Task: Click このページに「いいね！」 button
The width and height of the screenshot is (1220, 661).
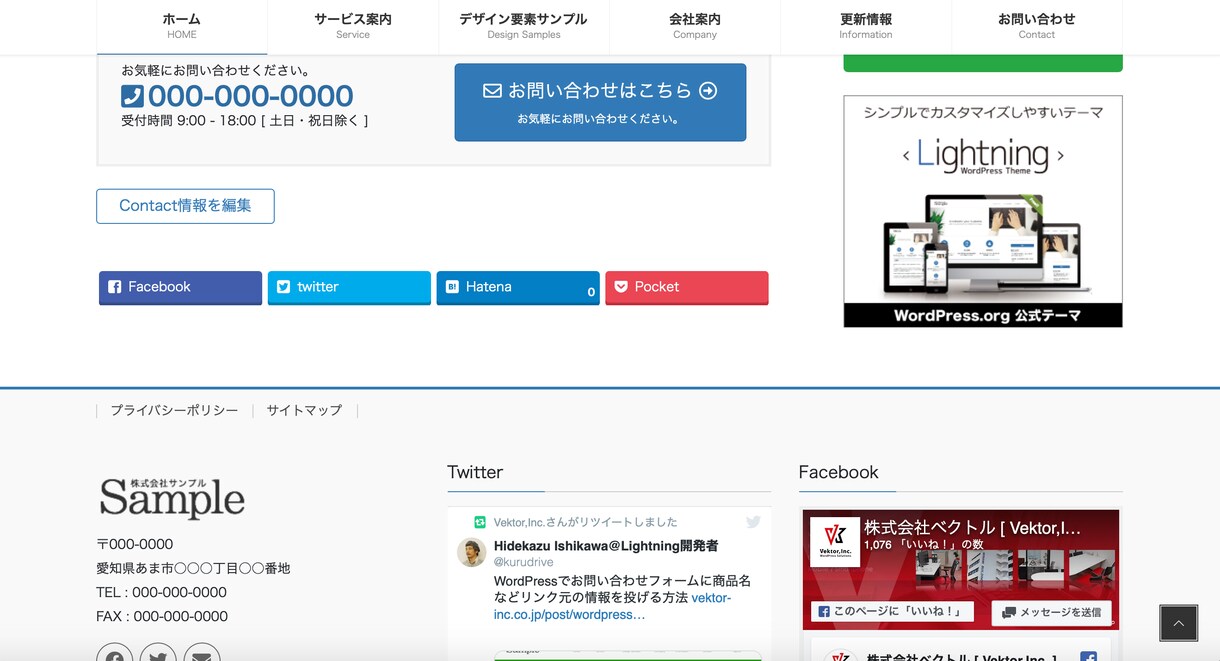Action: tap(892, 612)
